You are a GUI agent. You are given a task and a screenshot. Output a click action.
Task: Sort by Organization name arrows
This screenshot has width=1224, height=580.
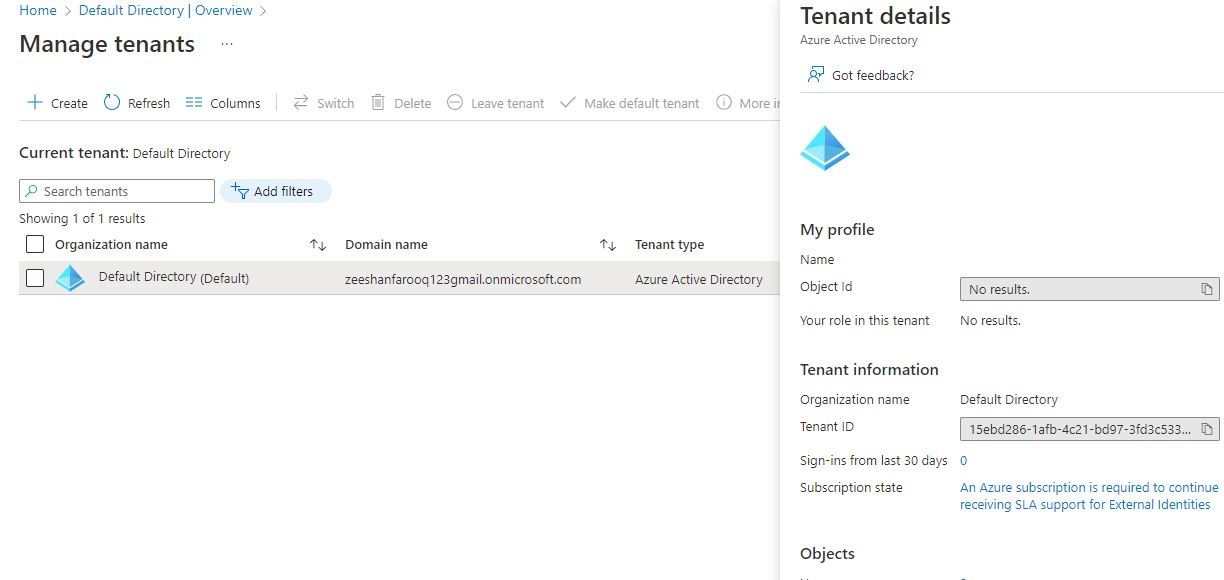pos(318,244)
